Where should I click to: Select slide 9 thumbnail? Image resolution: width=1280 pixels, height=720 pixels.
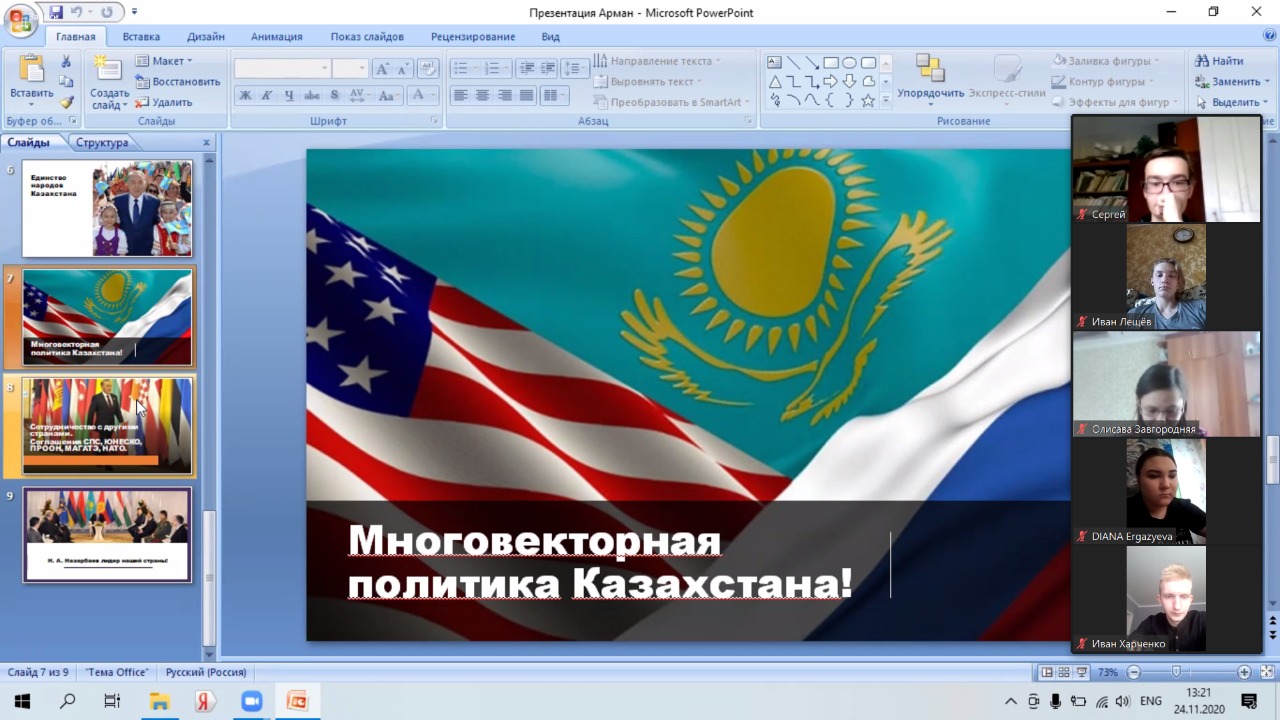(x=107, y=535)
